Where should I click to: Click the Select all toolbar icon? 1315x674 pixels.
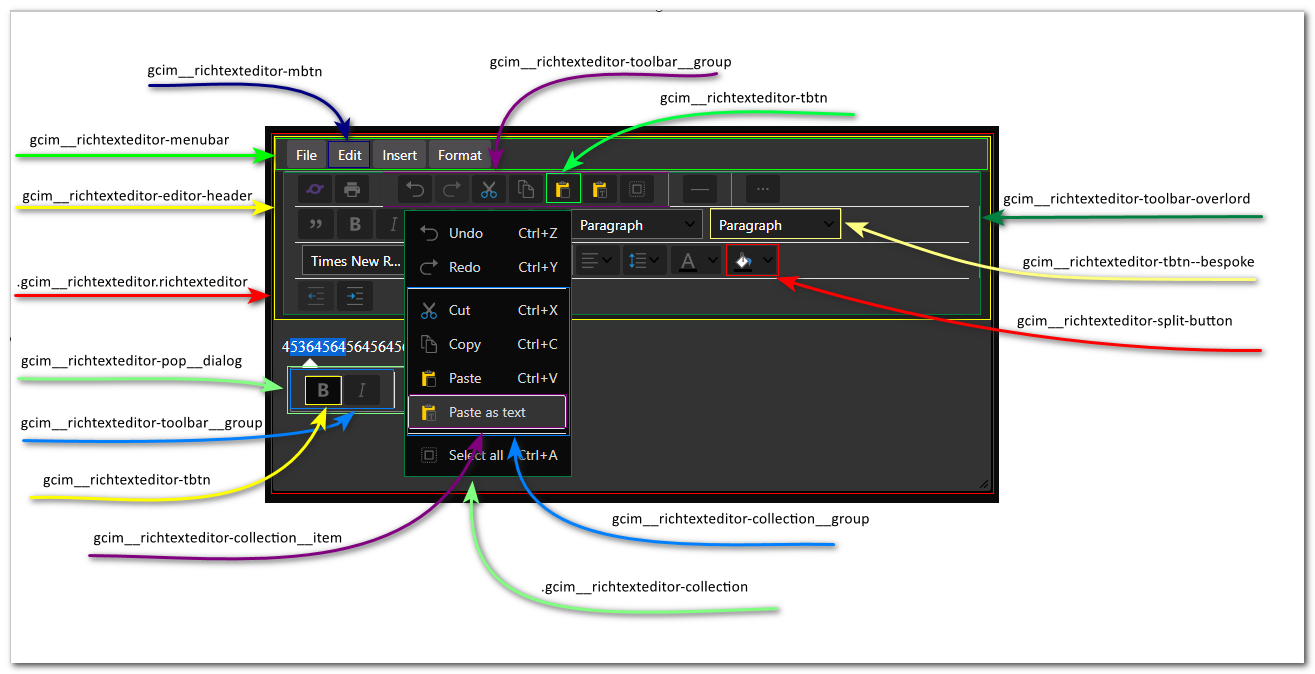636,189
